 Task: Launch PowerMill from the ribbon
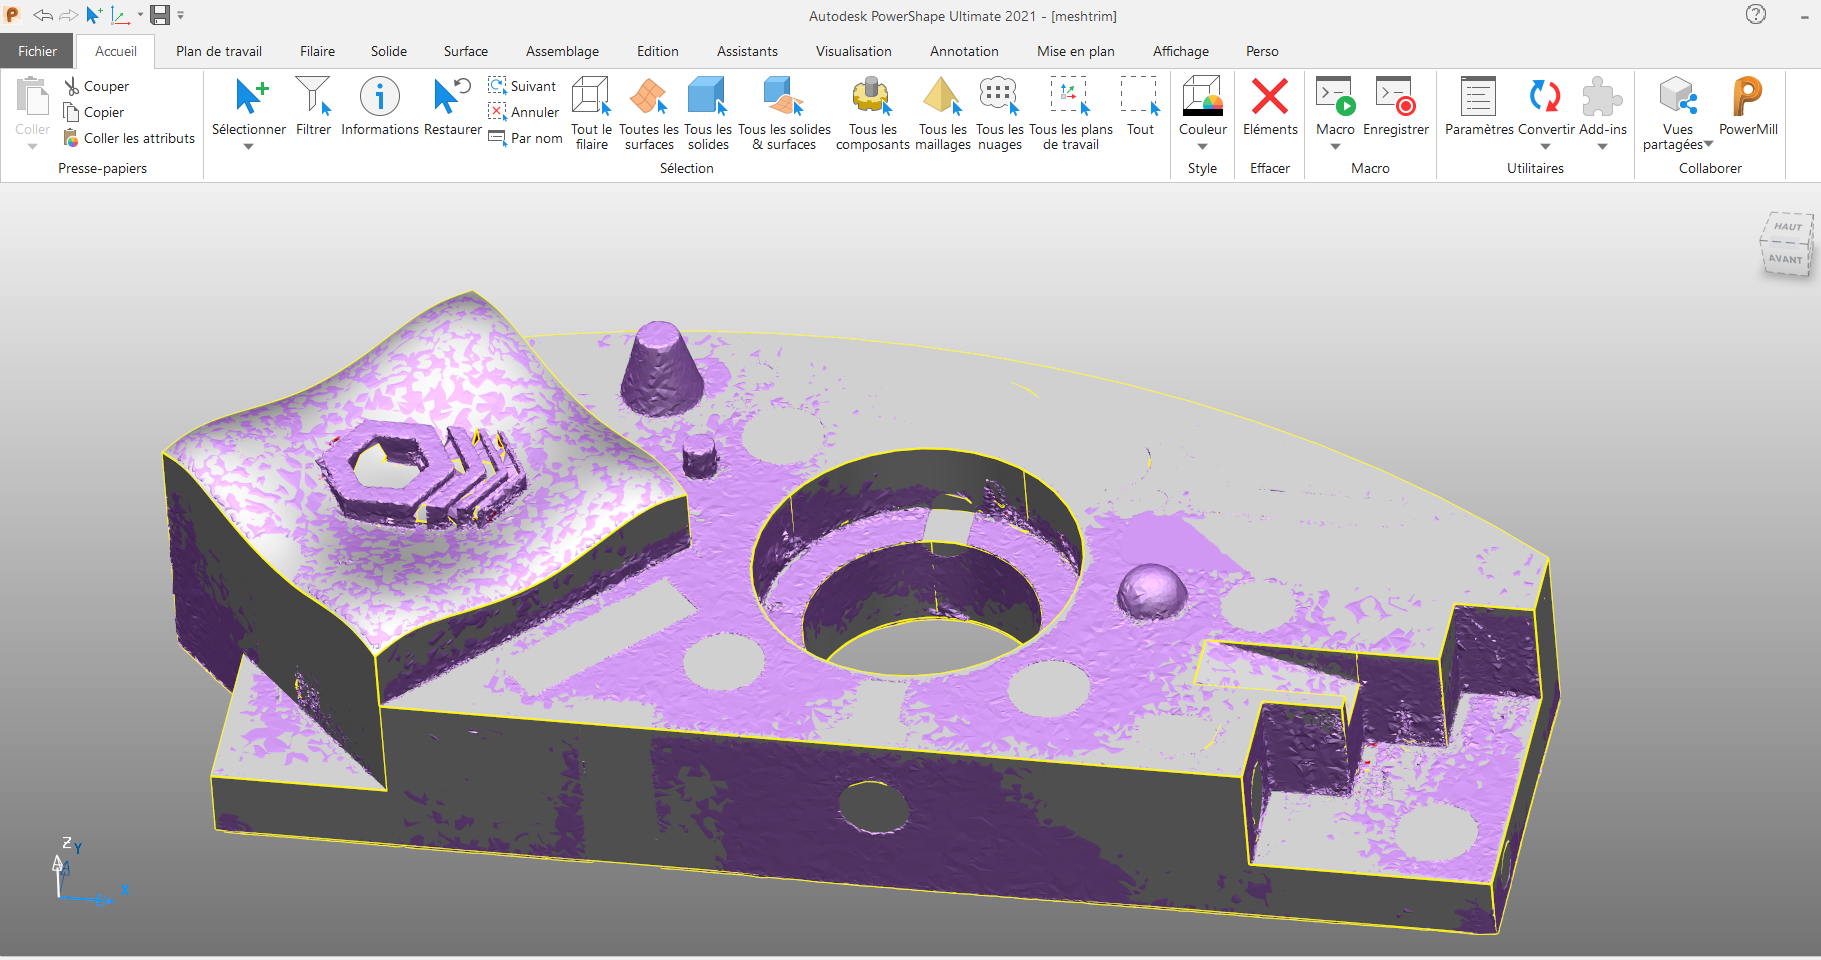coord(1747,98)
